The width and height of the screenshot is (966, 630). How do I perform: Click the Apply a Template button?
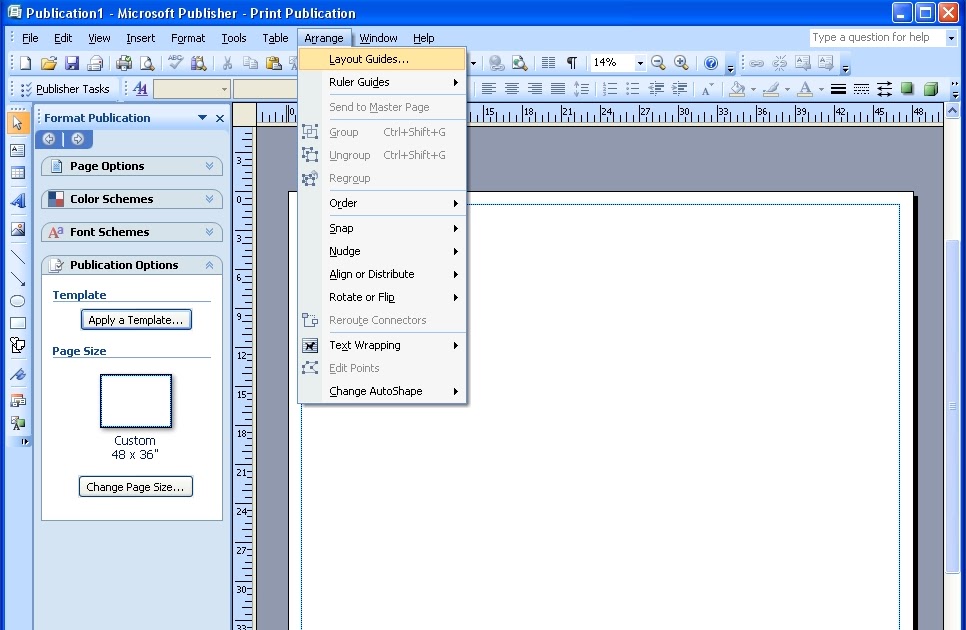tap(136, 320)
